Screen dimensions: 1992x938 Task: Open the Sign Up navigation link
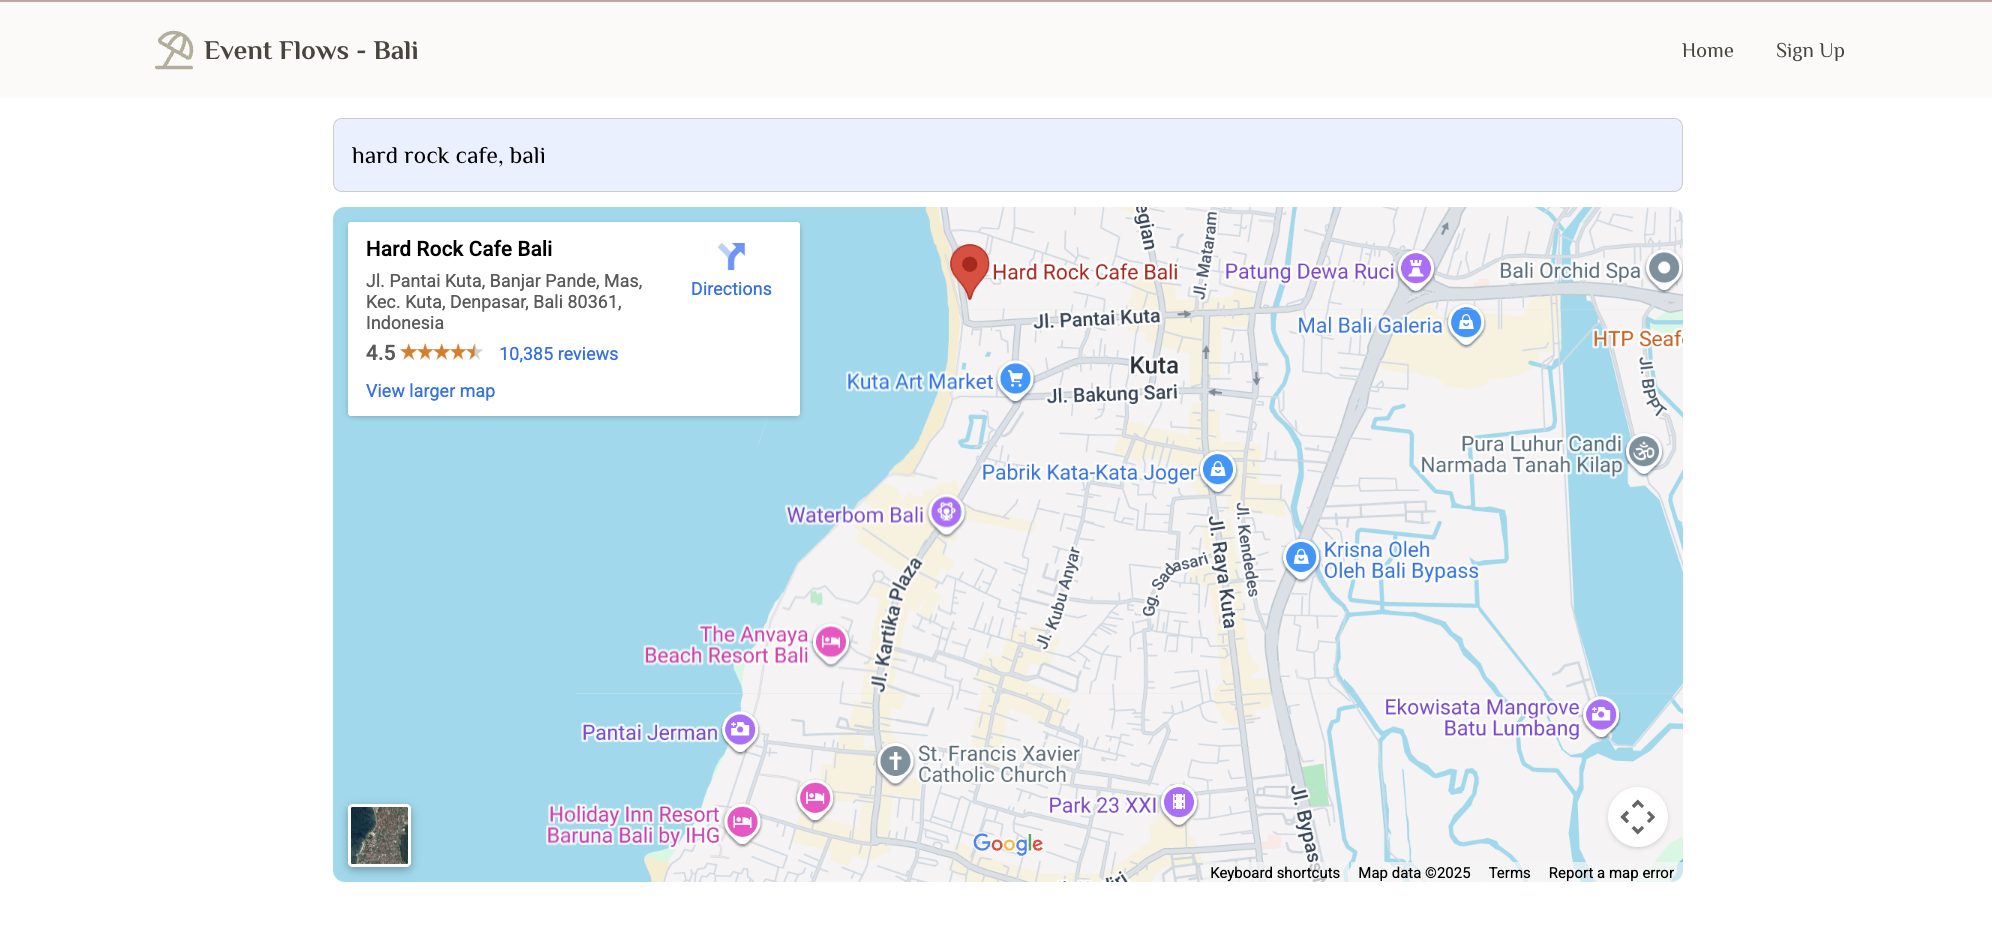(1810, 50)
